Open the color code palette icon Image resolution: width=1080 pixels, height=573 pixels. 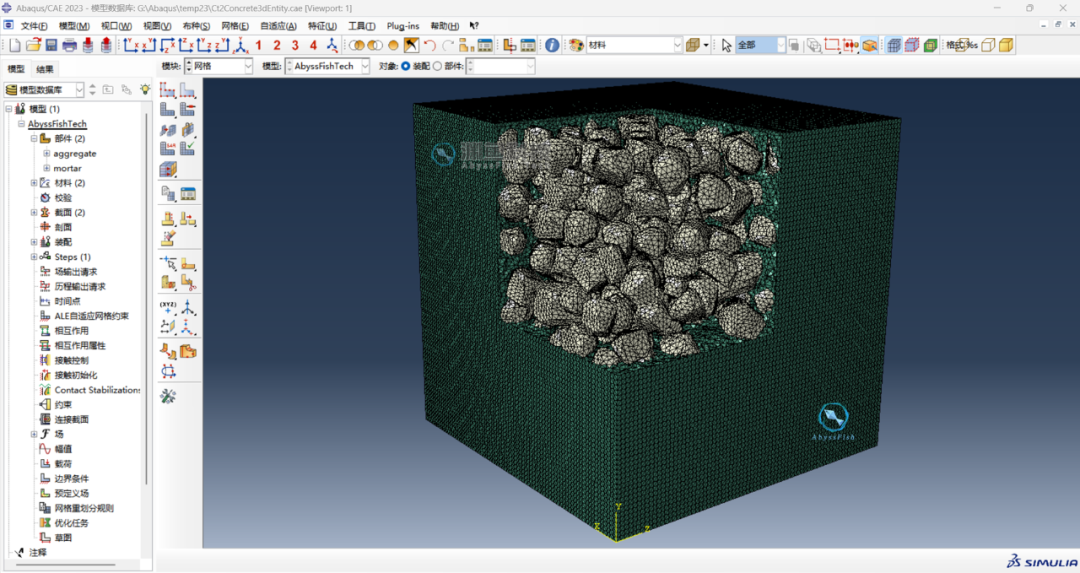pyautogui.click(x=577, y=45)
